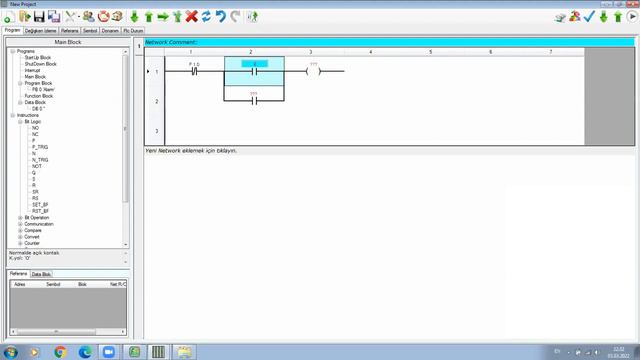Image resolution: width=640 pixels, height=360 pixels.
Task: Open help via the lifebuoy icon
Action: [x=104, y=17]
